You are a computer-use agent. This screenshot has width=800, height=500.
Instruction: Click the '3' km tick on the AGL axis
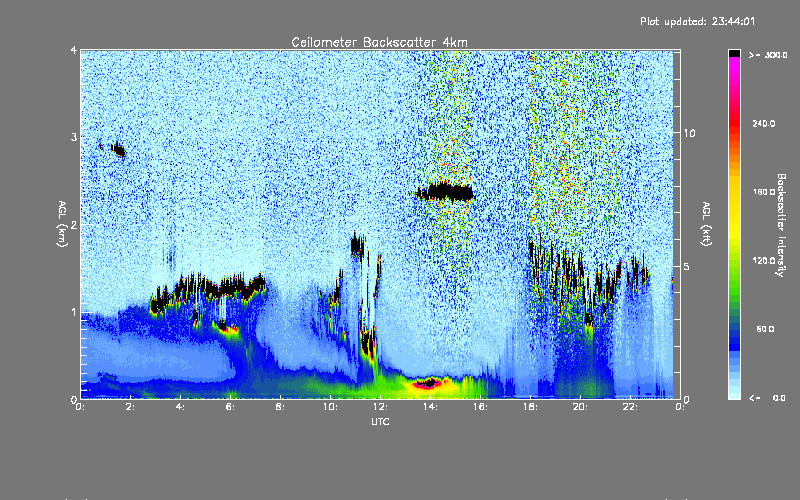tap(74, 137)
